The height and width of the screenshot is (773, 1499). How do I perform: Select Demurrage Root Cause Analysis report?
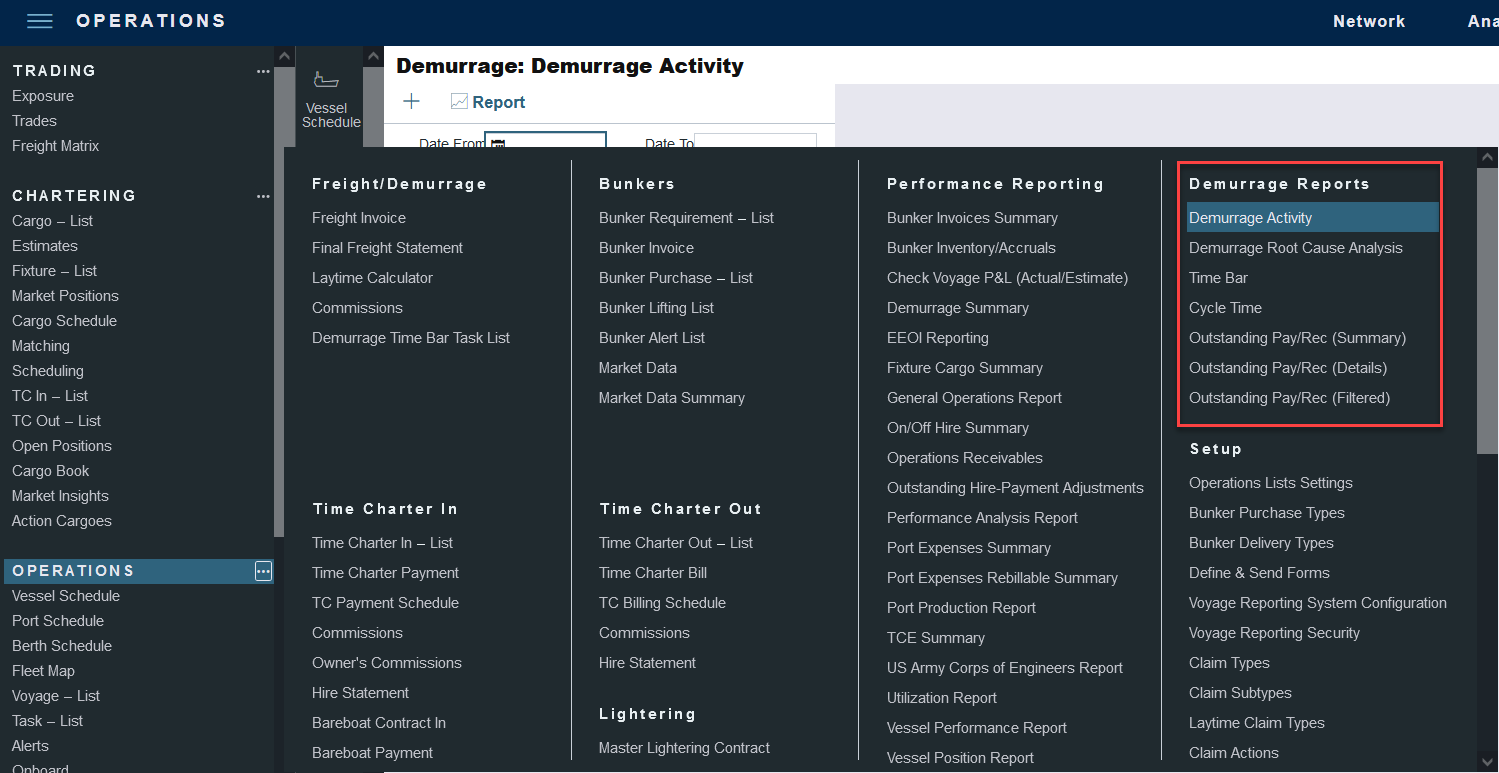(x=1295, y=248)
